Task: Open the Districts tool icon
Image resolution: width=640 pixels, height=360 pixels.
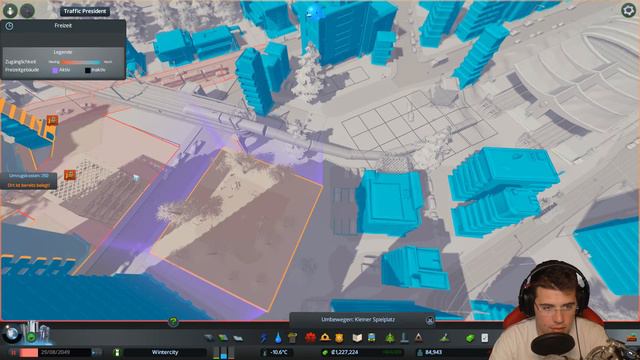Action: pos(238,338)
